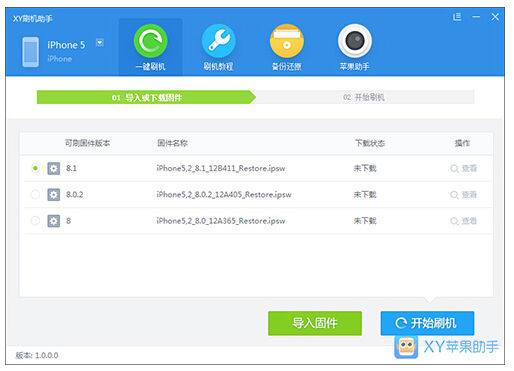
Task: Click the 未下载 status of firmware 8 row
Action: click(x=365, y=221)
